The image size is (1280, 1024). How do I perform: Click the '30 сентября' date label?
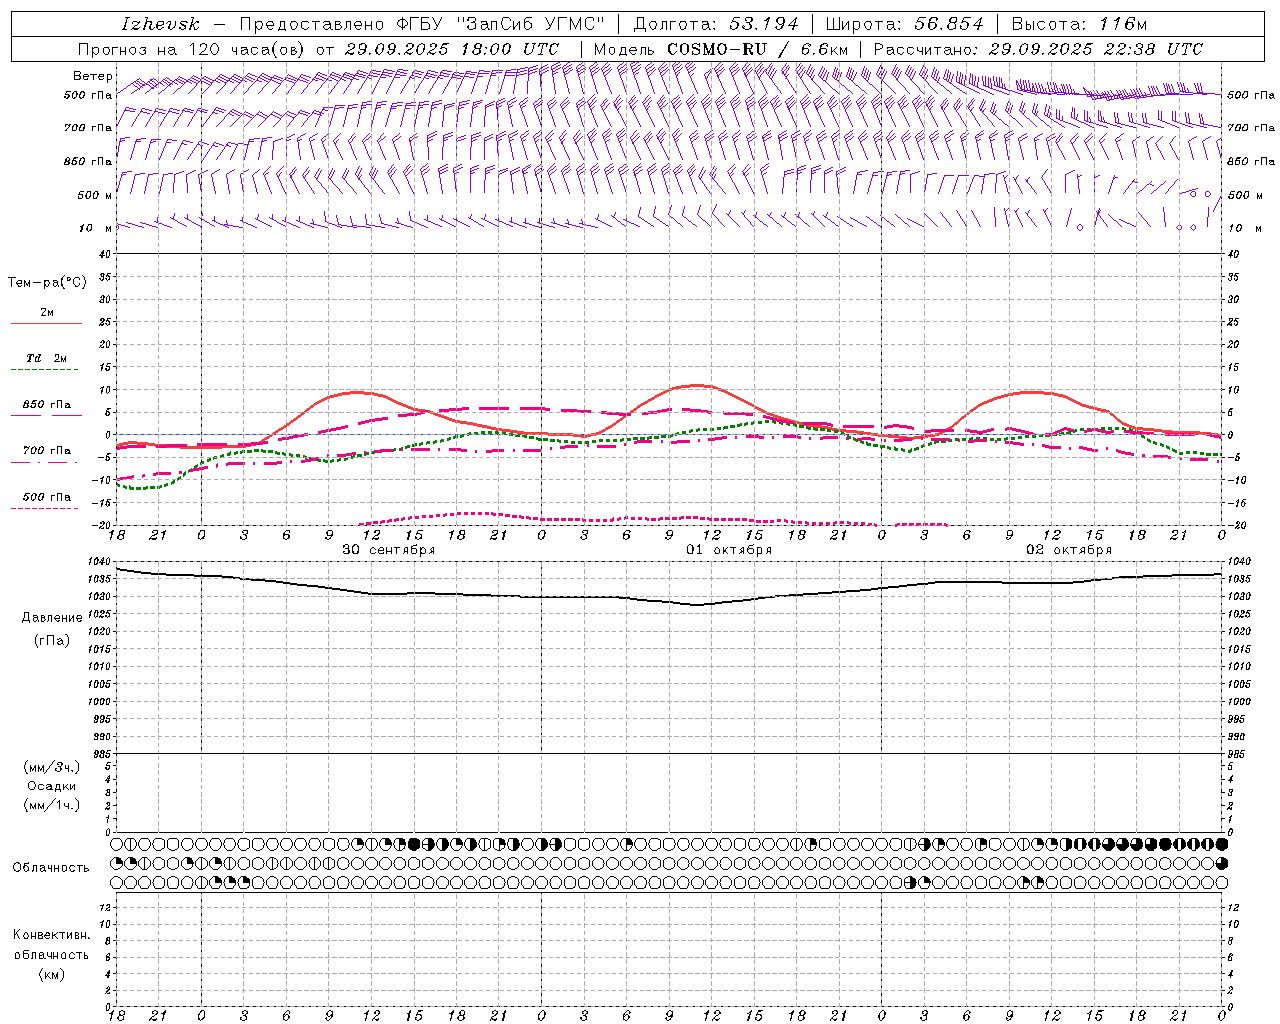tap(388, 549)
